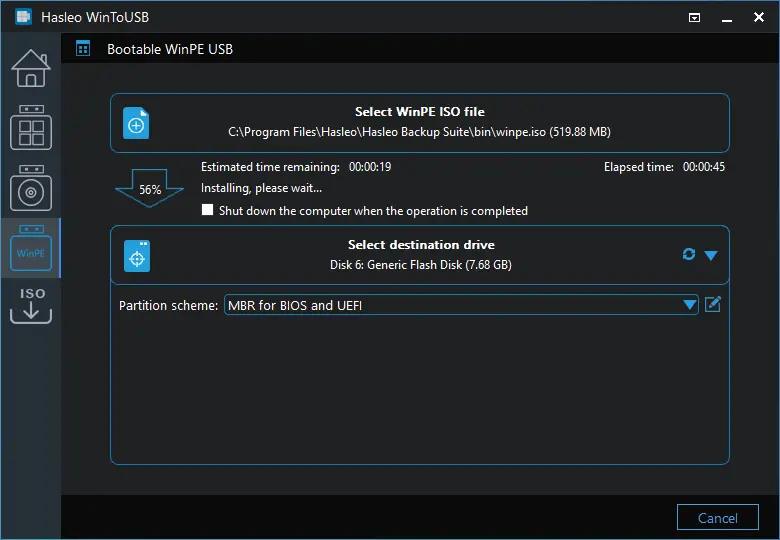Go to the Home sidebar icon
Screen dimensions: 780x540
31,68
